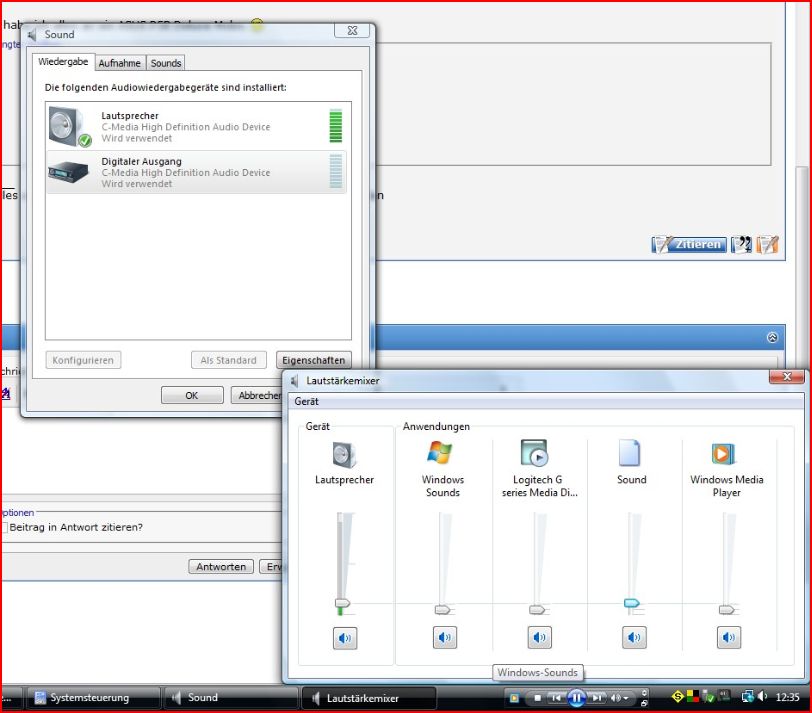812x713 pixels.
Task: Click the Zitieren button on the forum post
Action: (x=689, y=244)
